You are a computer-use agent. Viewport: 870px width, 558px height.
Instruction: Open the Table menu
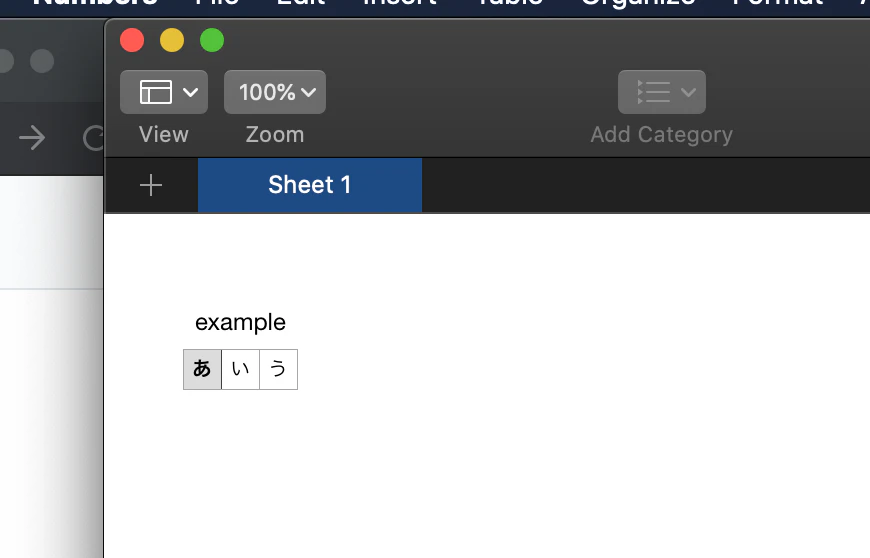click(508, 3)
